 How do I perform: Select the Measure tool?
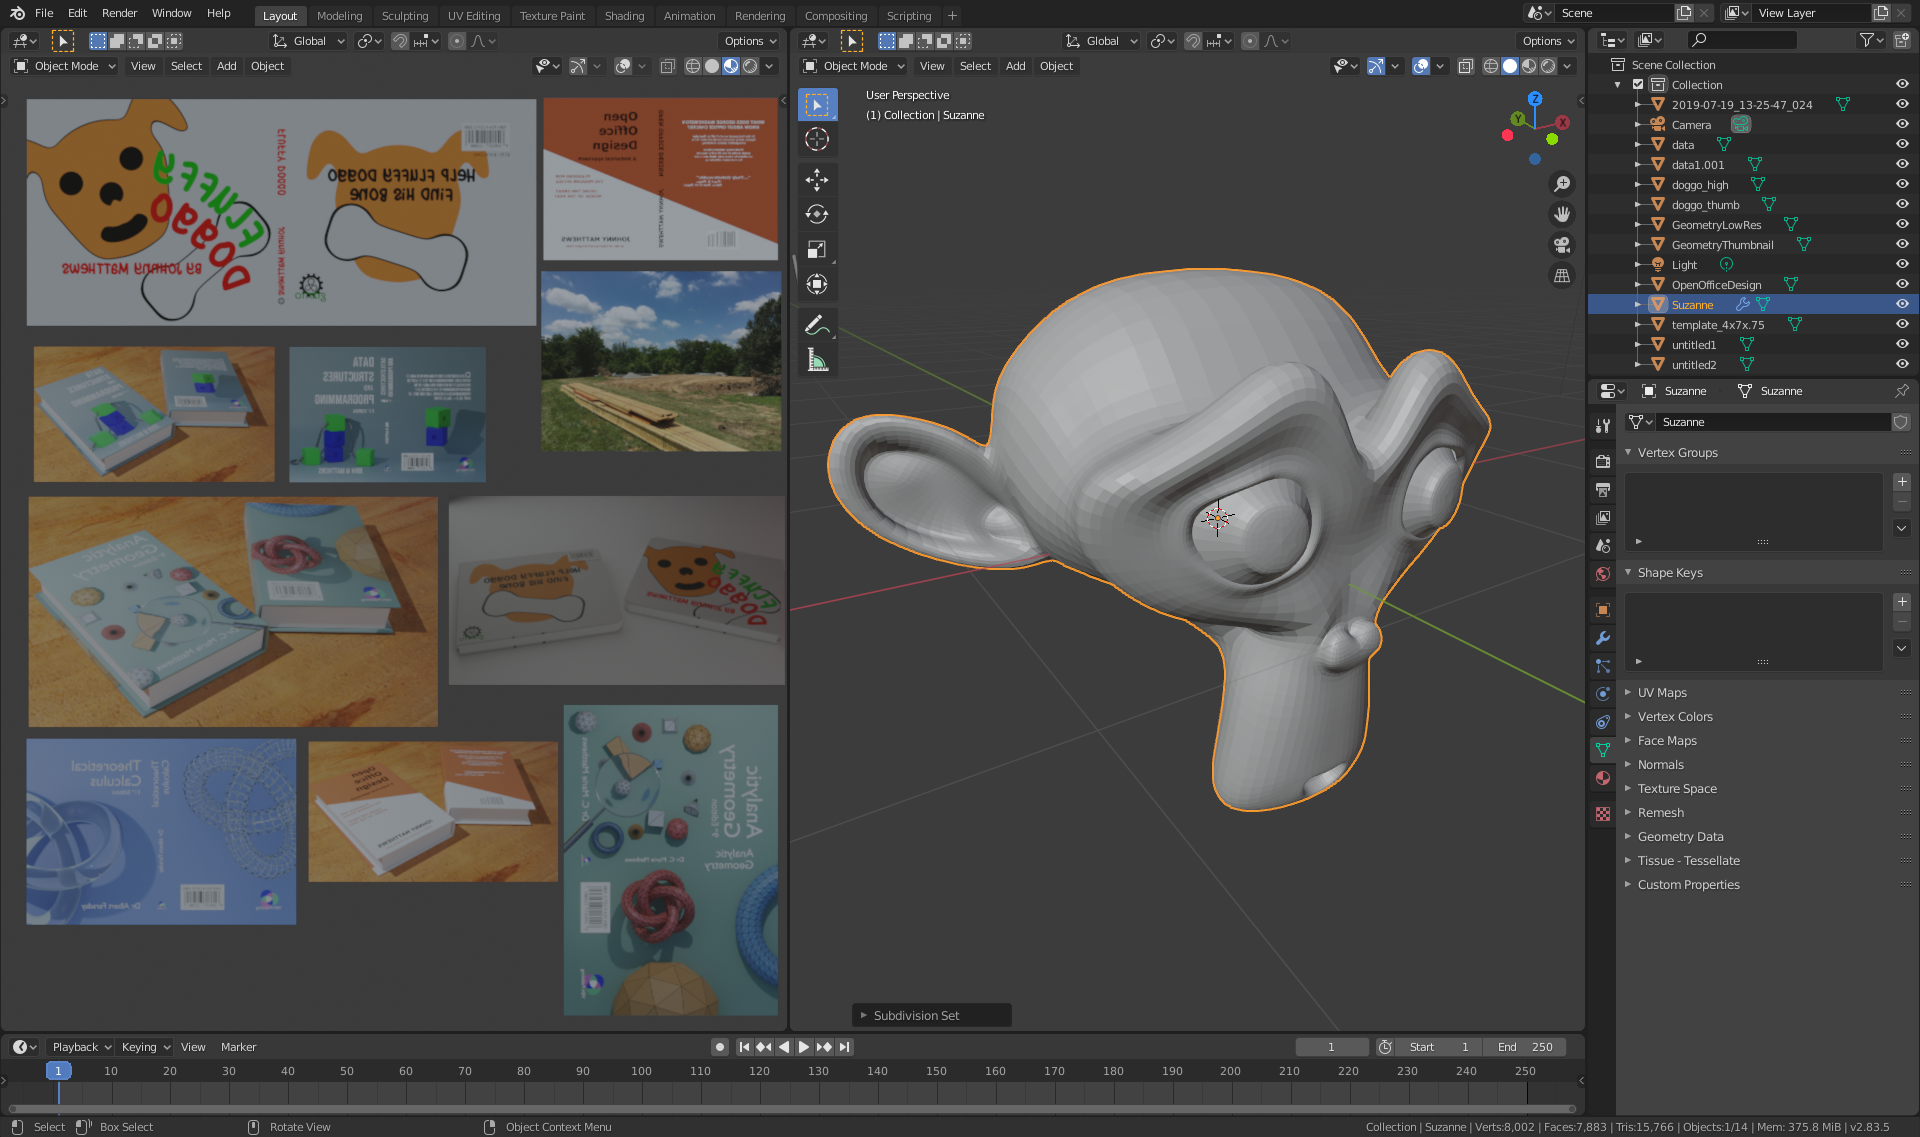pos(817,360)
